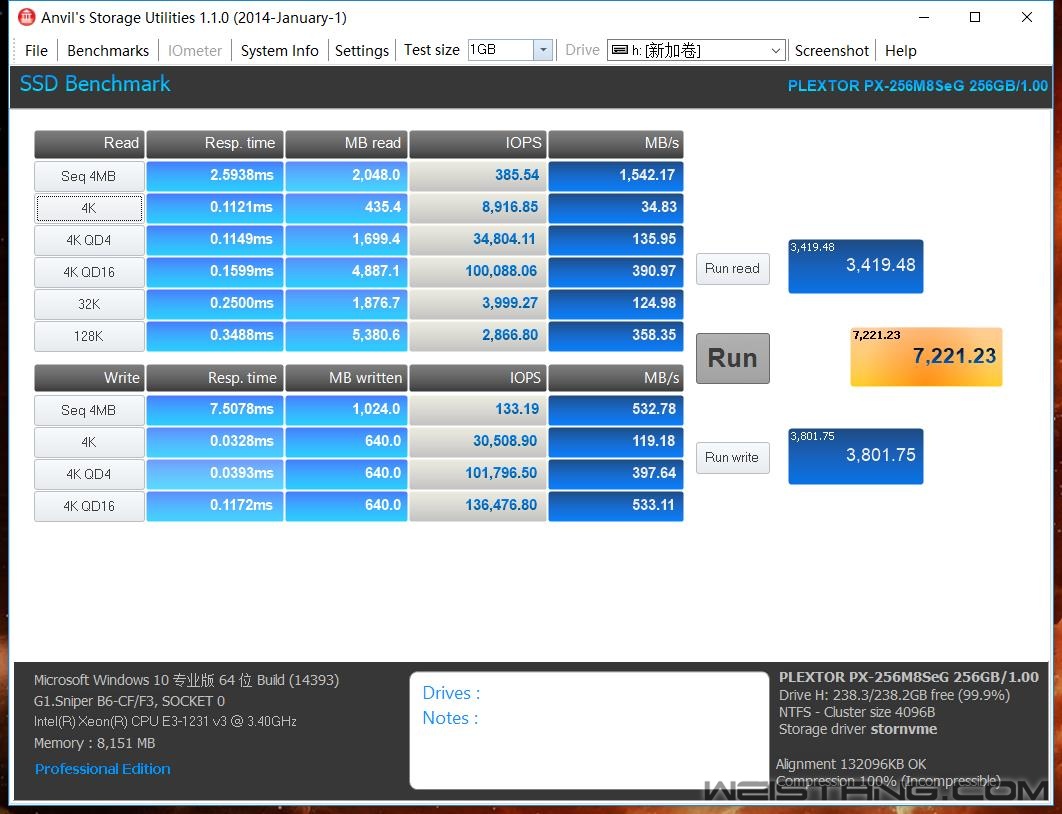Run the Read 4K test
Viewport: 1062px width, 814px height.
coord(89,208)
